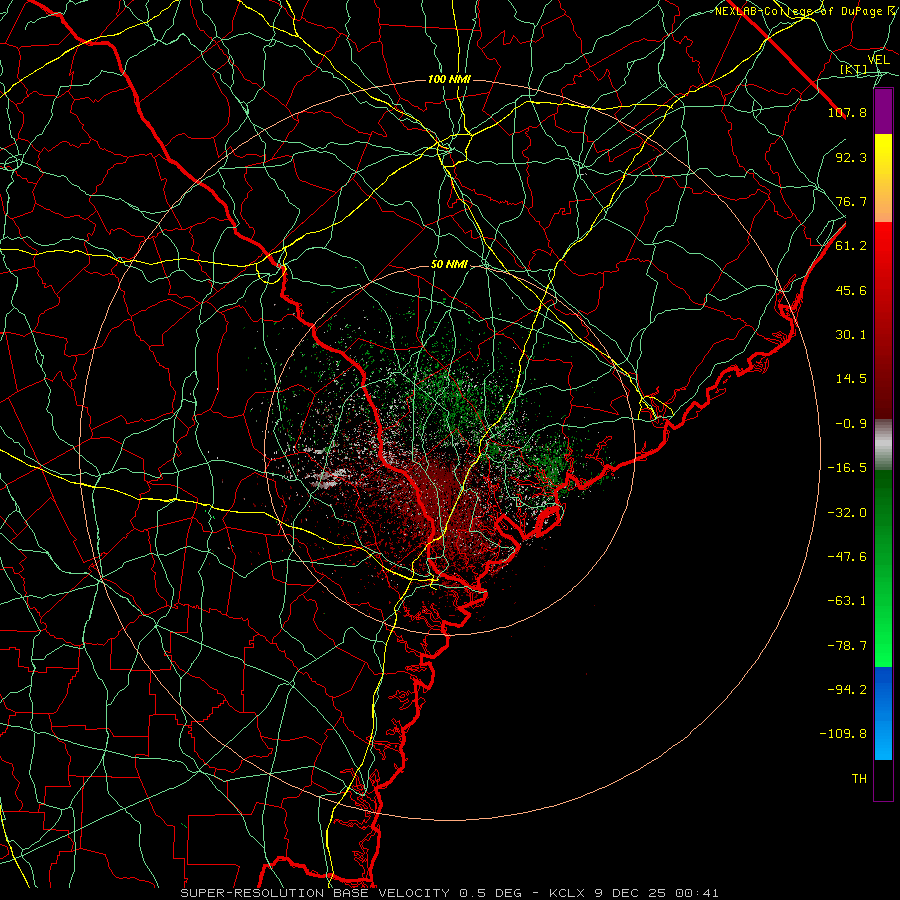Click the yellow-orange segment of the color bar
This screenshot has height=900, width=900.
pos(883,178)
